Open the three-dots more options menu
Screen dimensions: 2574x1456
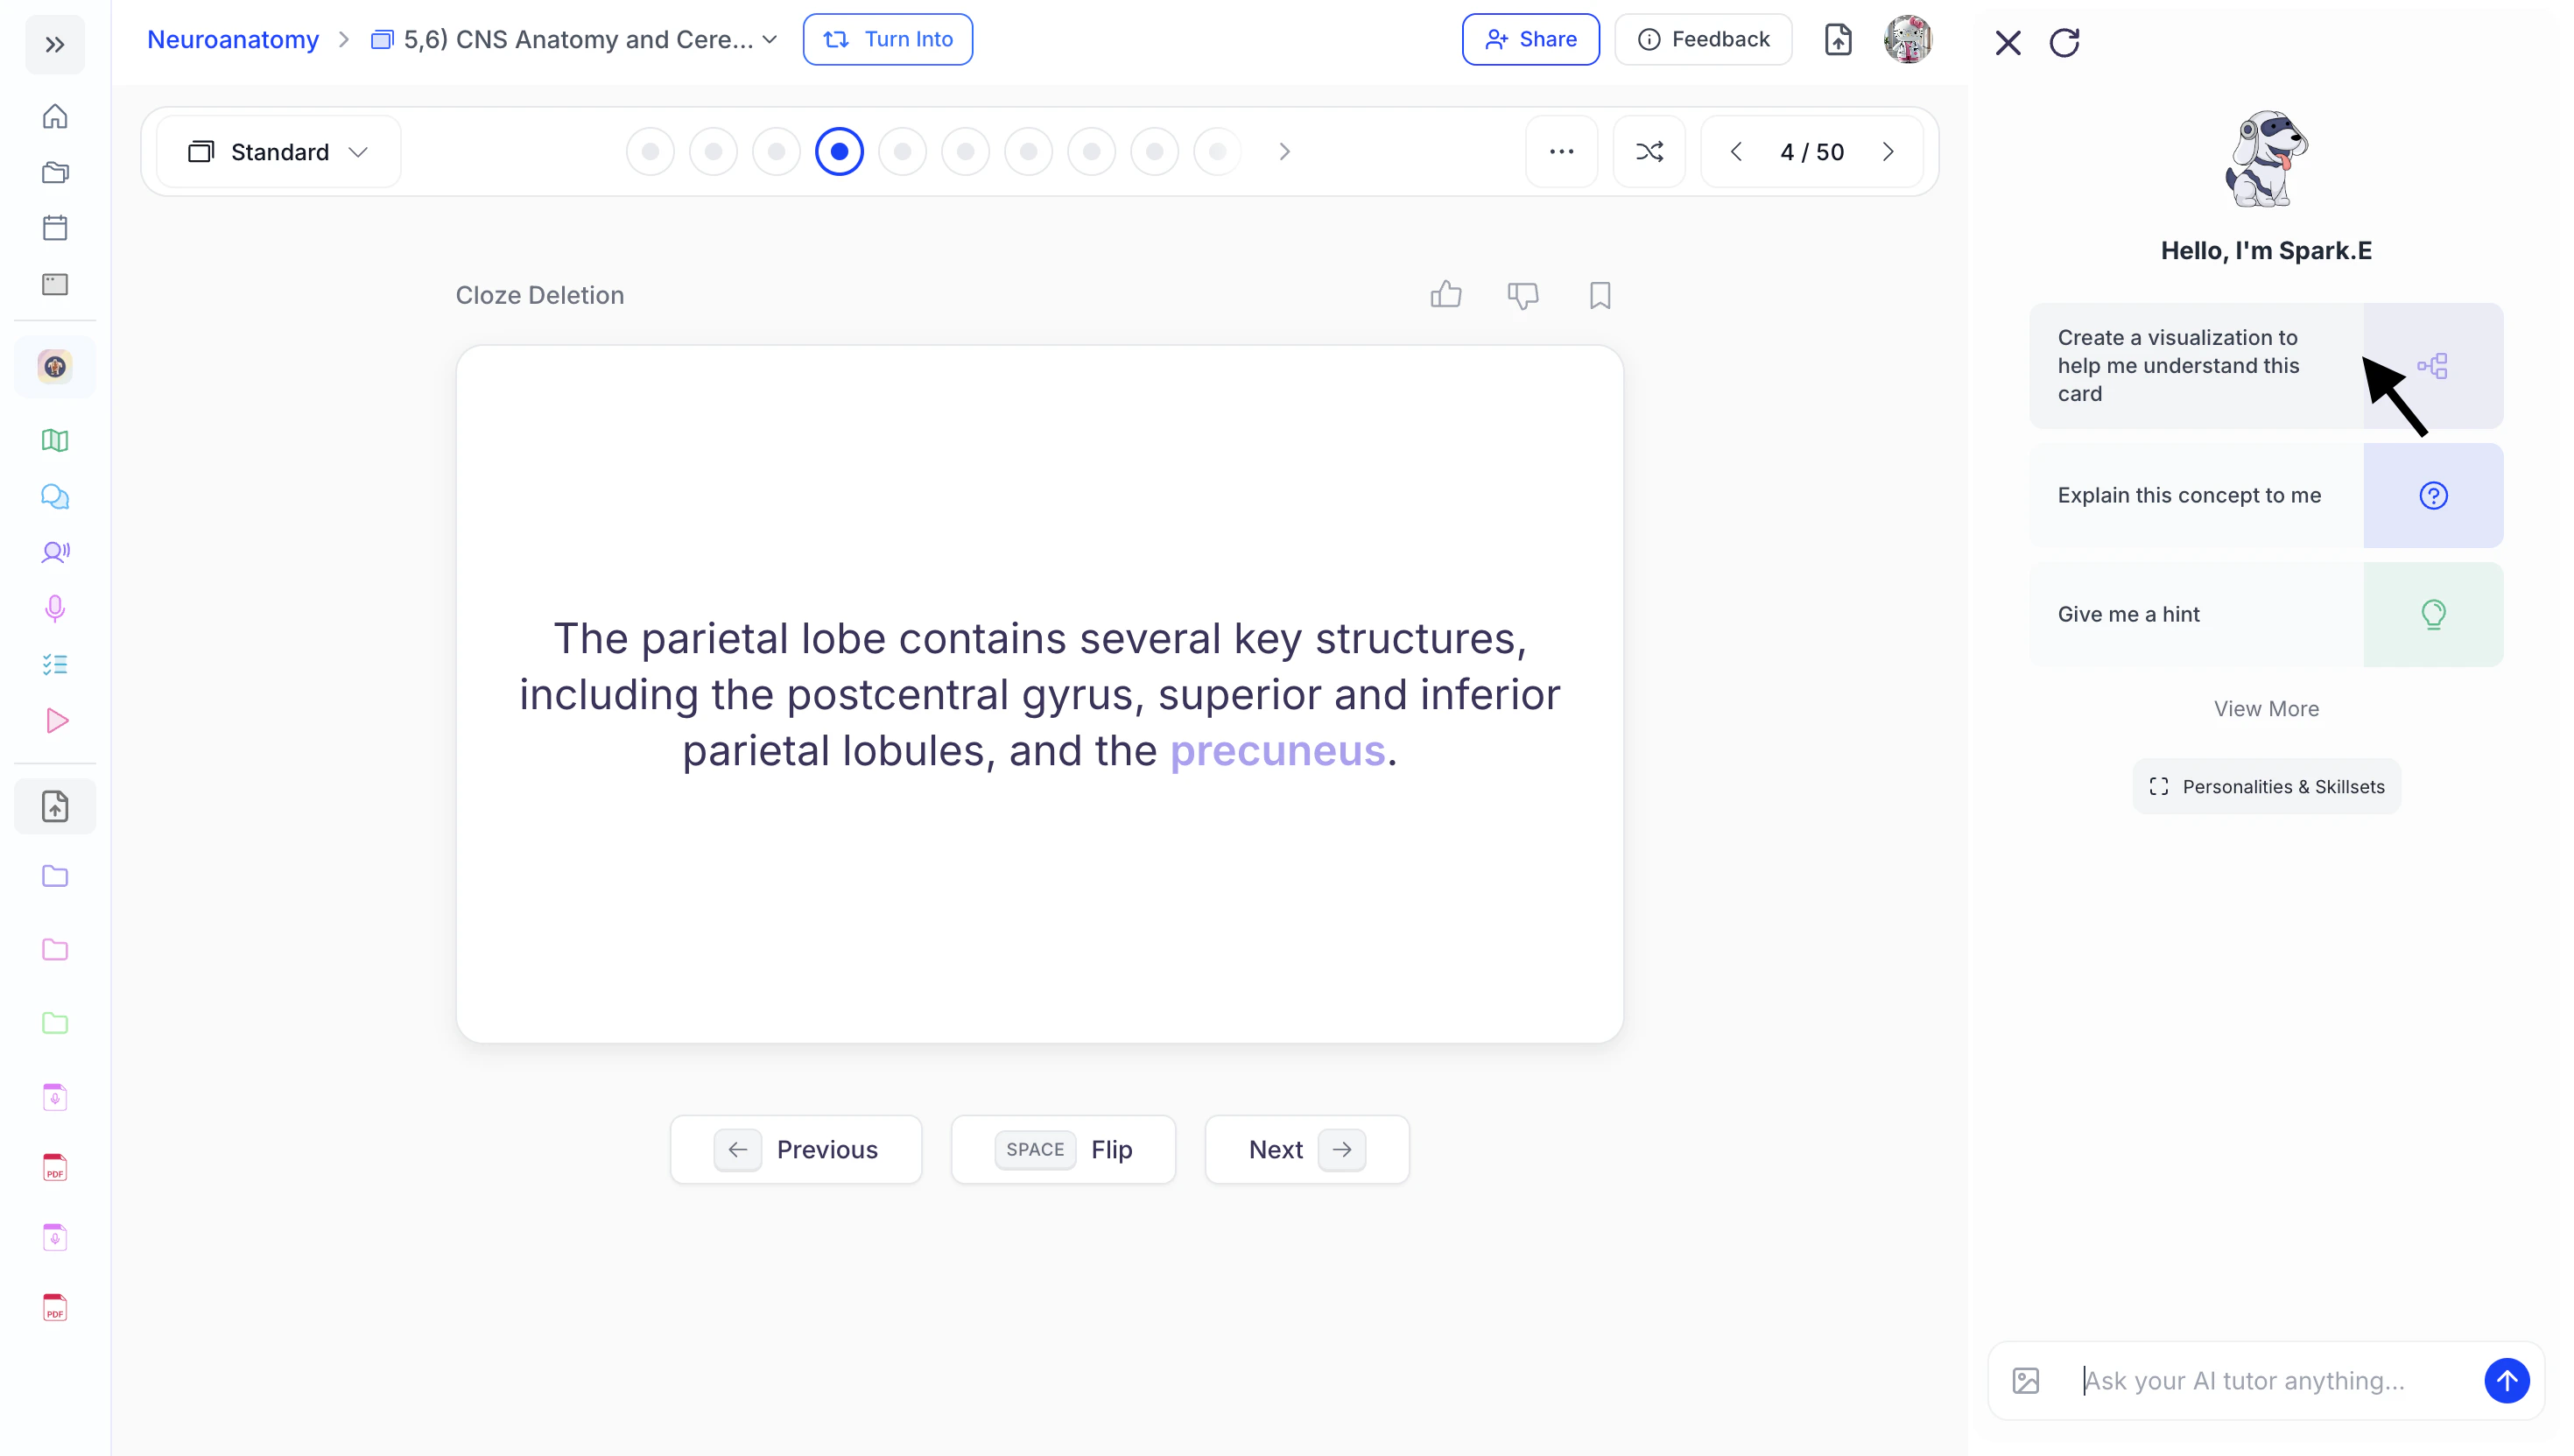coord(1561,152)
